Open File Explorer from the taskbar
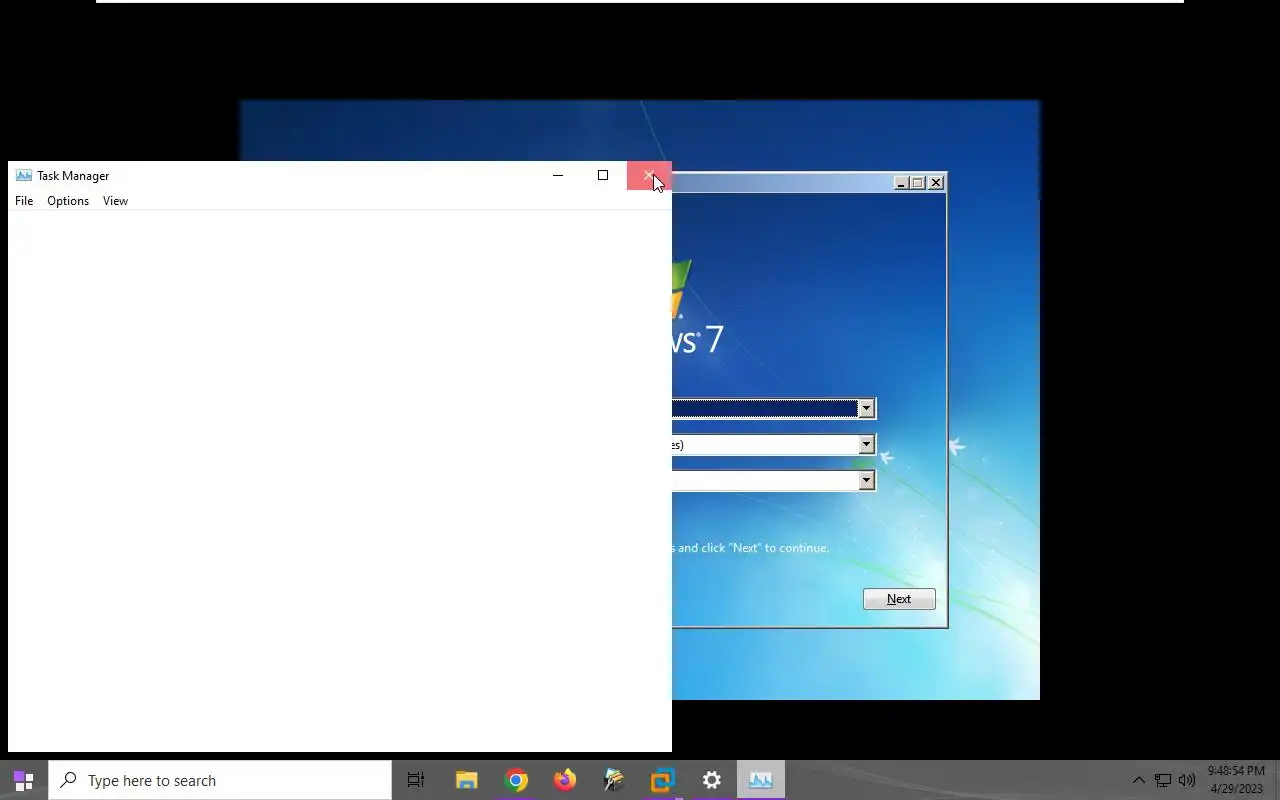This screenshot has width=1280, height=800. tap(466, 780)
